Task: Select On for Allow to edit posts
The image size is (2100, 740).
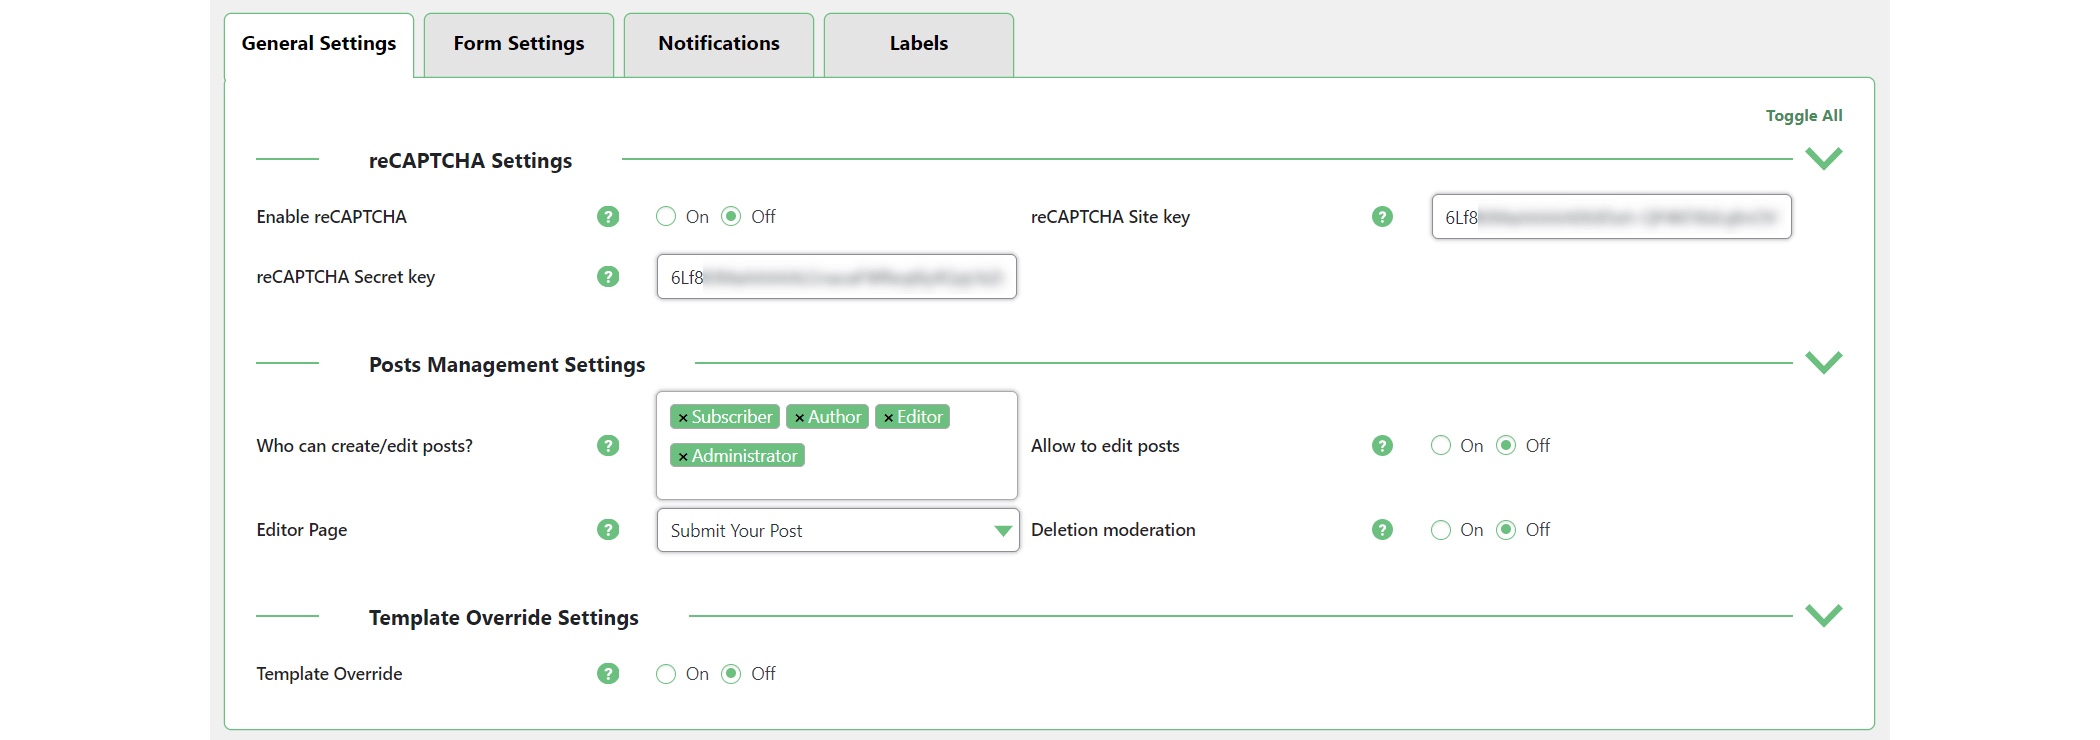Action: (1440, 446)
